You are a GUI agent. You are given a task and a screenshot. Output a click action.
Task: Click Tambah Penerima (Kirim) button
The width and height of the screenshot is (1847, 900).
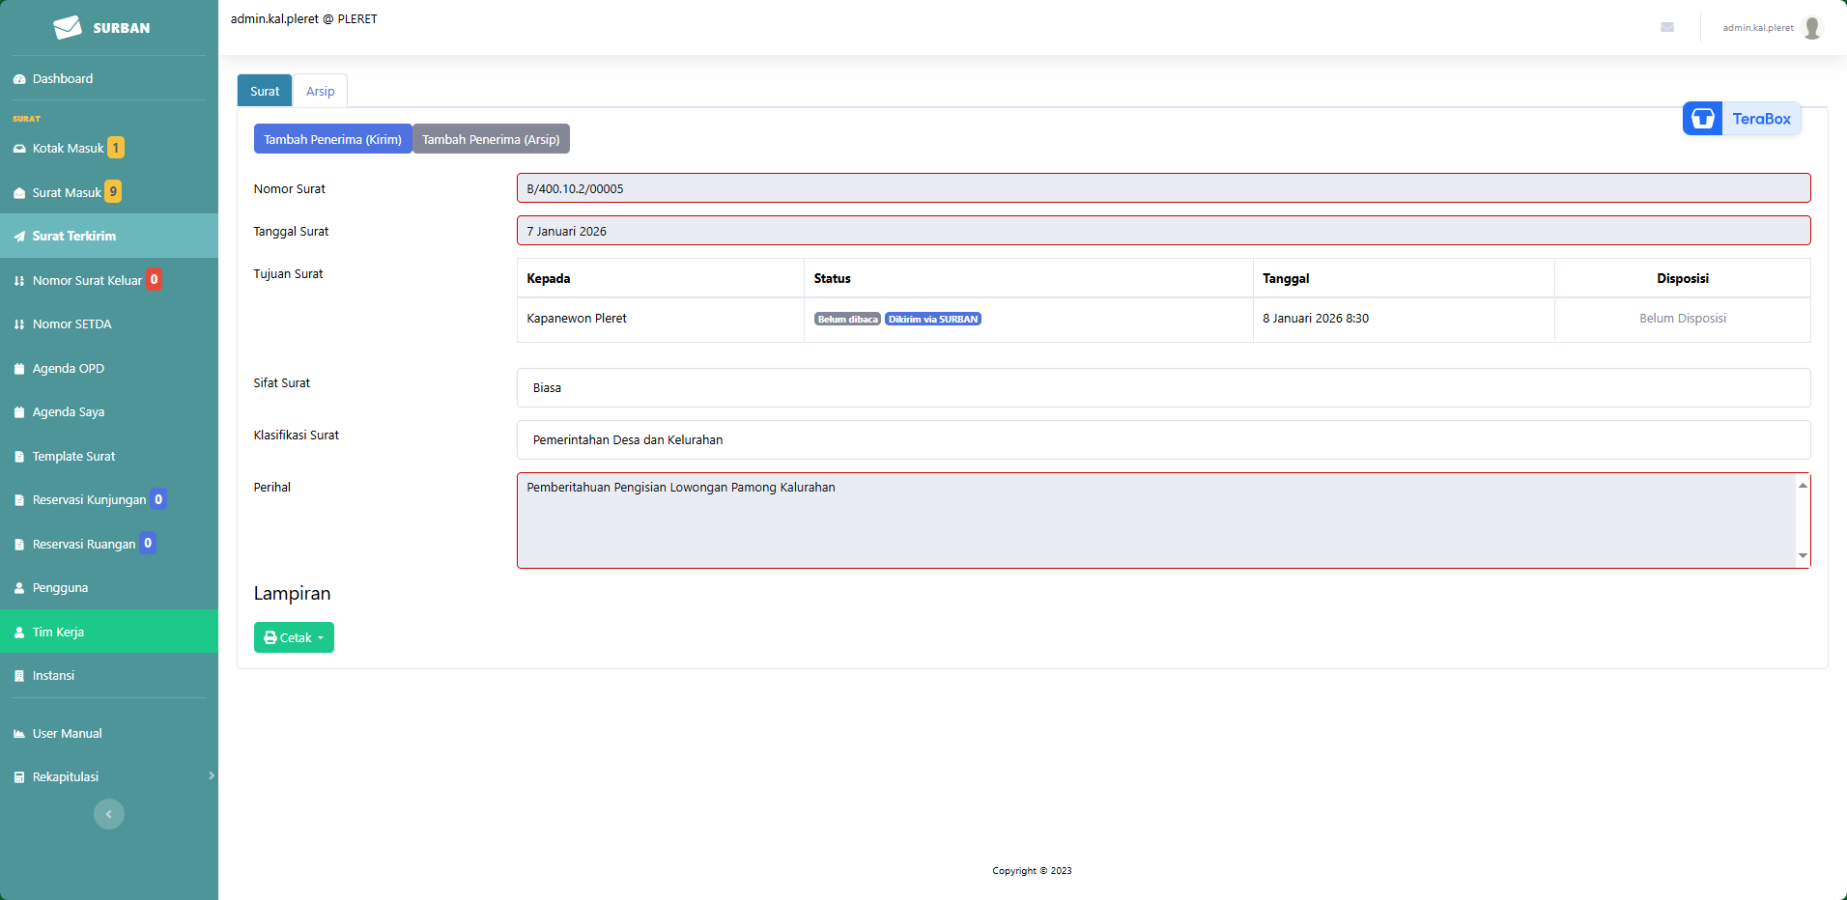tap(333, 139)
